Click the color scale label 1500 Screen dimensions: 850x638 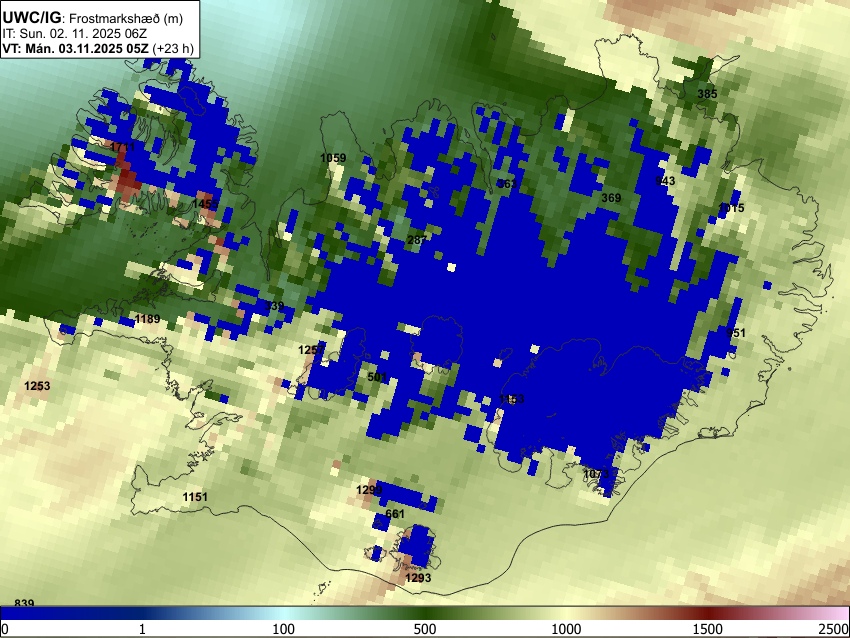pyautogui.click(x=708, y=629)
